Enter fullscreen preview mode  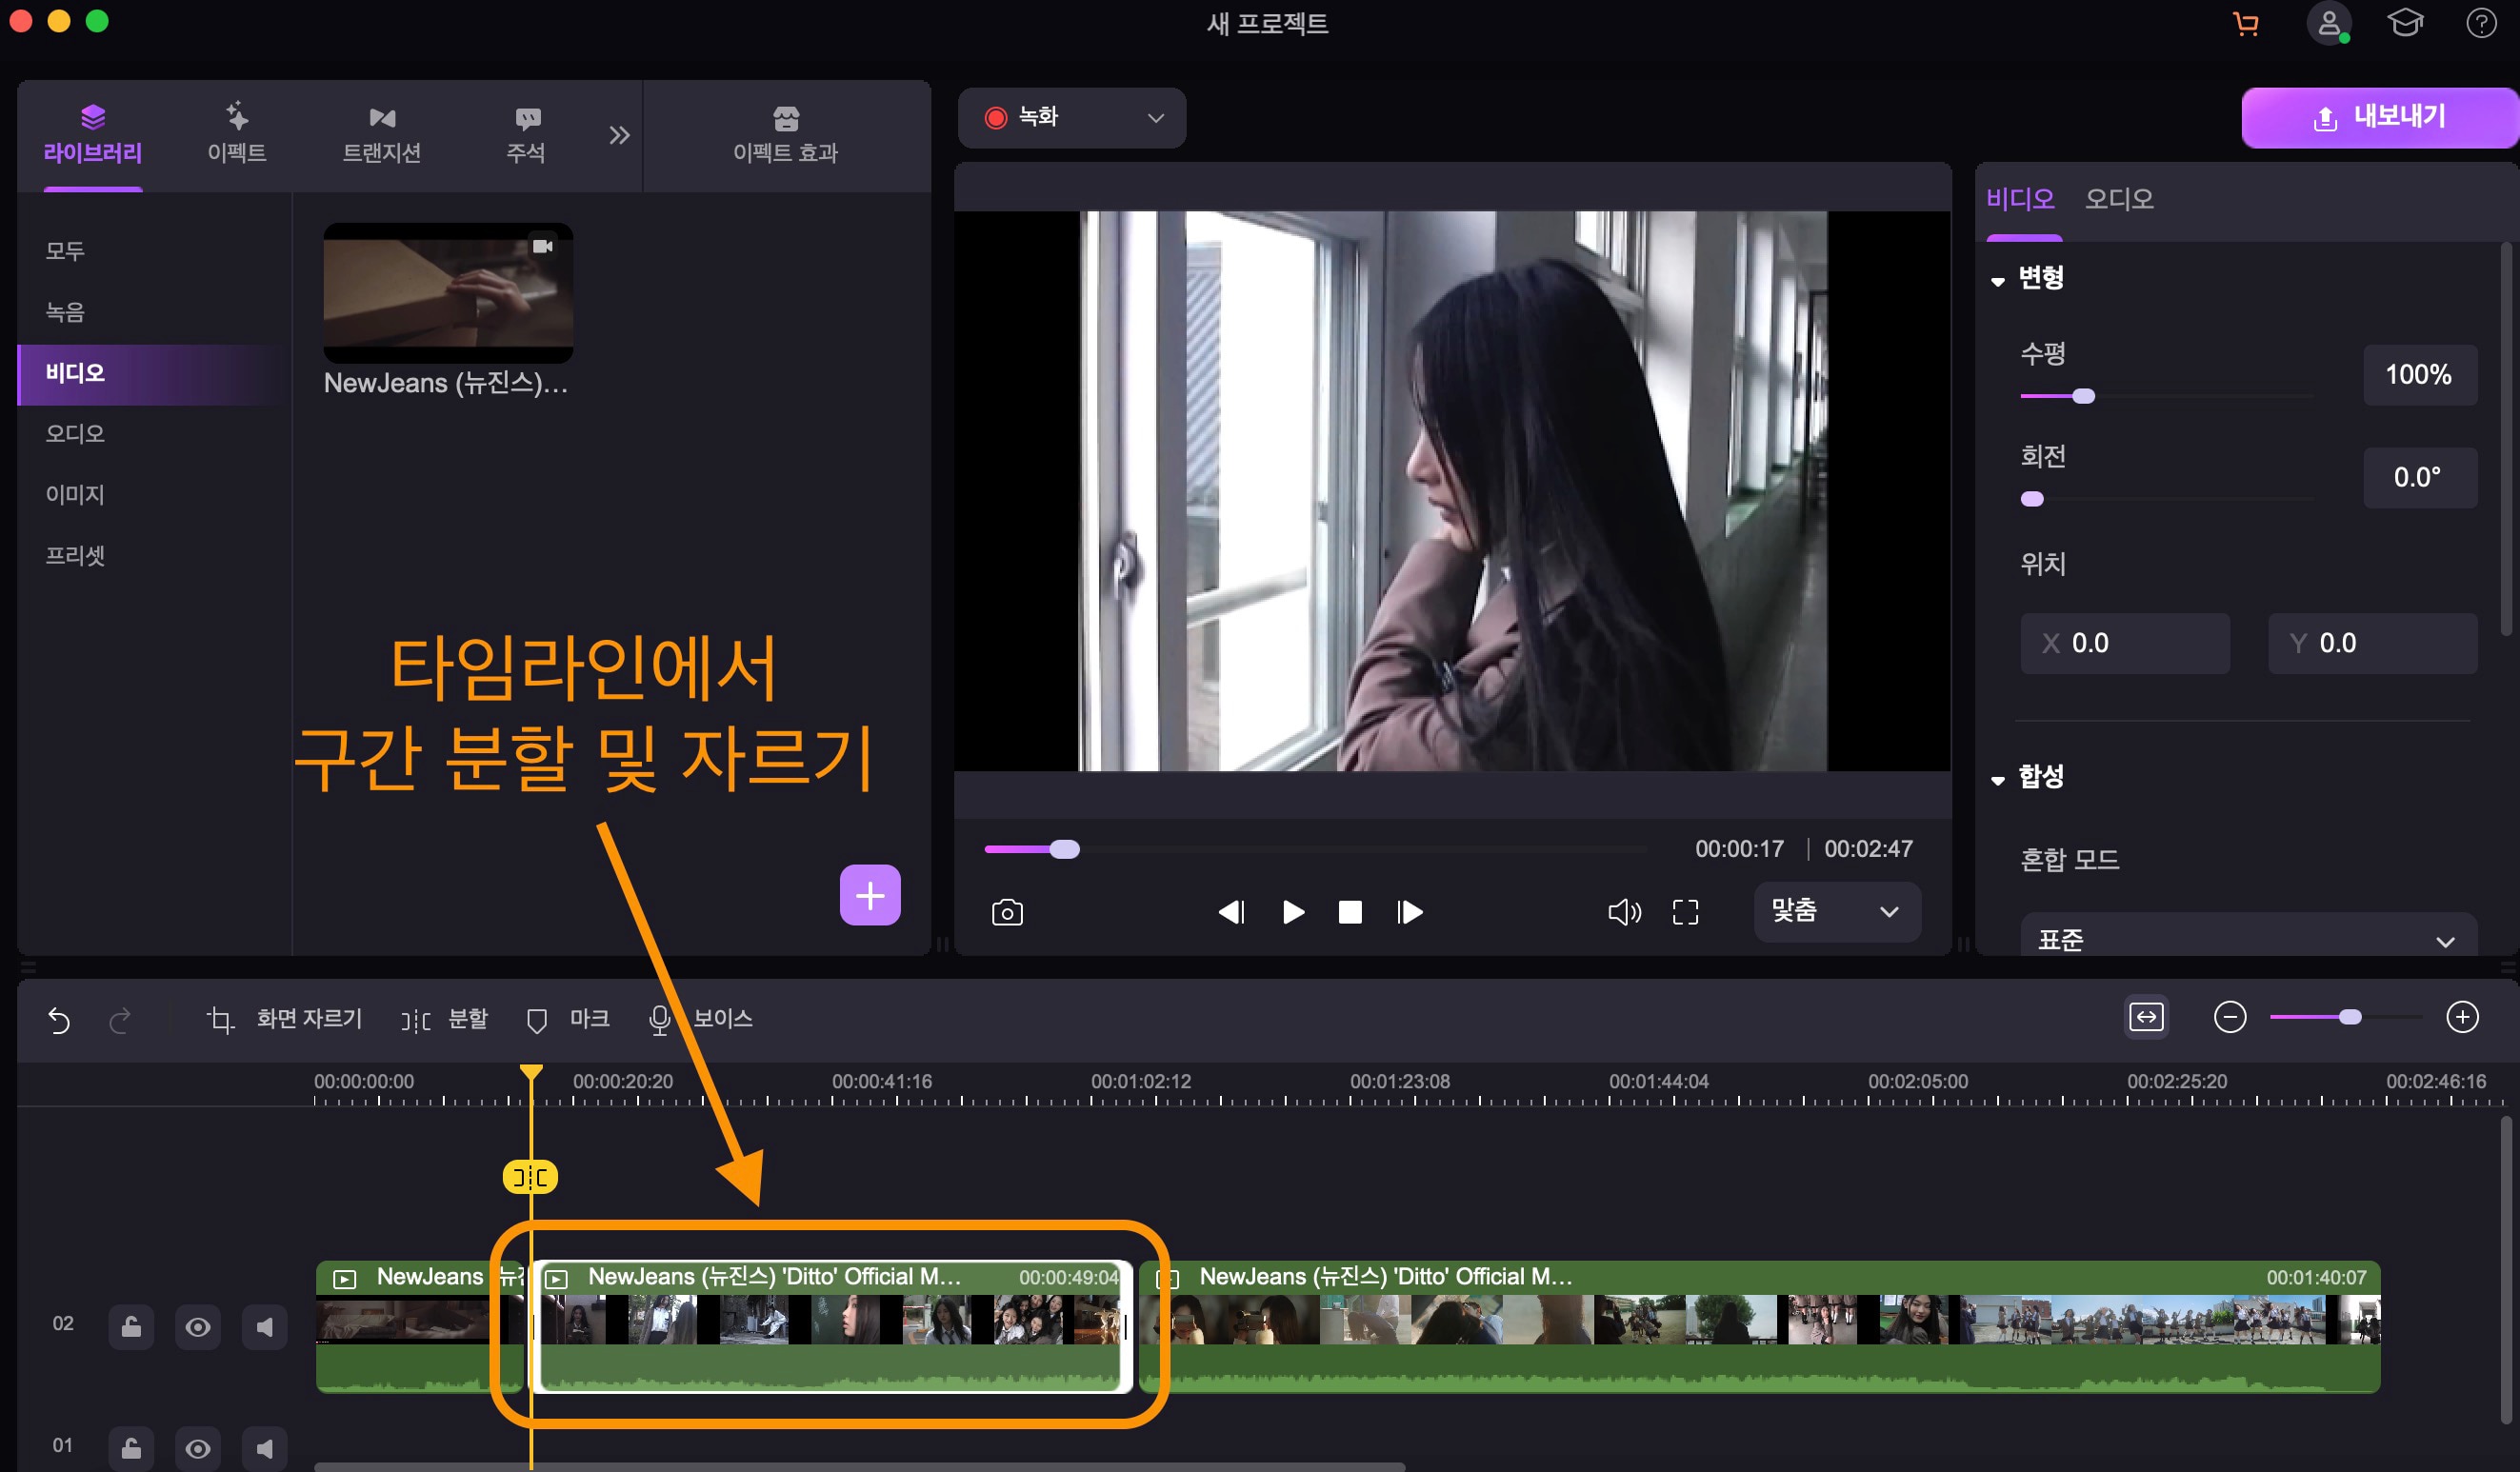tap(1686, 912)
